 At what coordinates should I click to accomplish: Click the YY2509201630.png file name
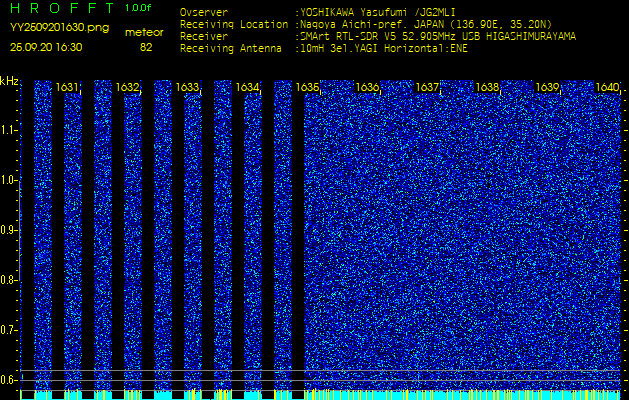pos(59,28)
